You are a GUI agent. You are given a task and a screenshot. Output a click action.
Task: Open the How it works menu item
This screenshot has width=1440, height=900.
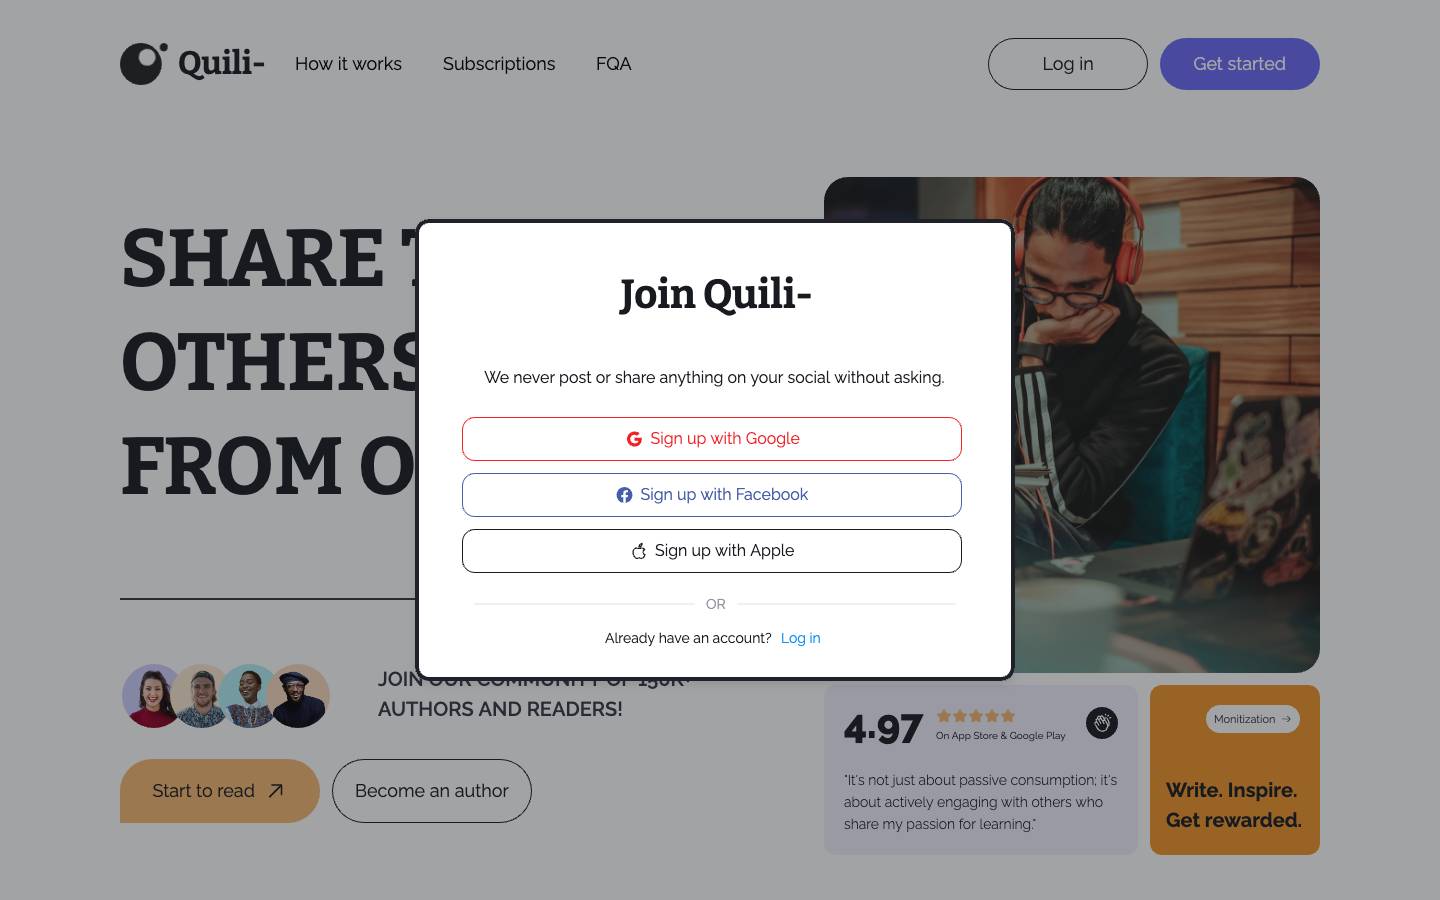(348, 64)
